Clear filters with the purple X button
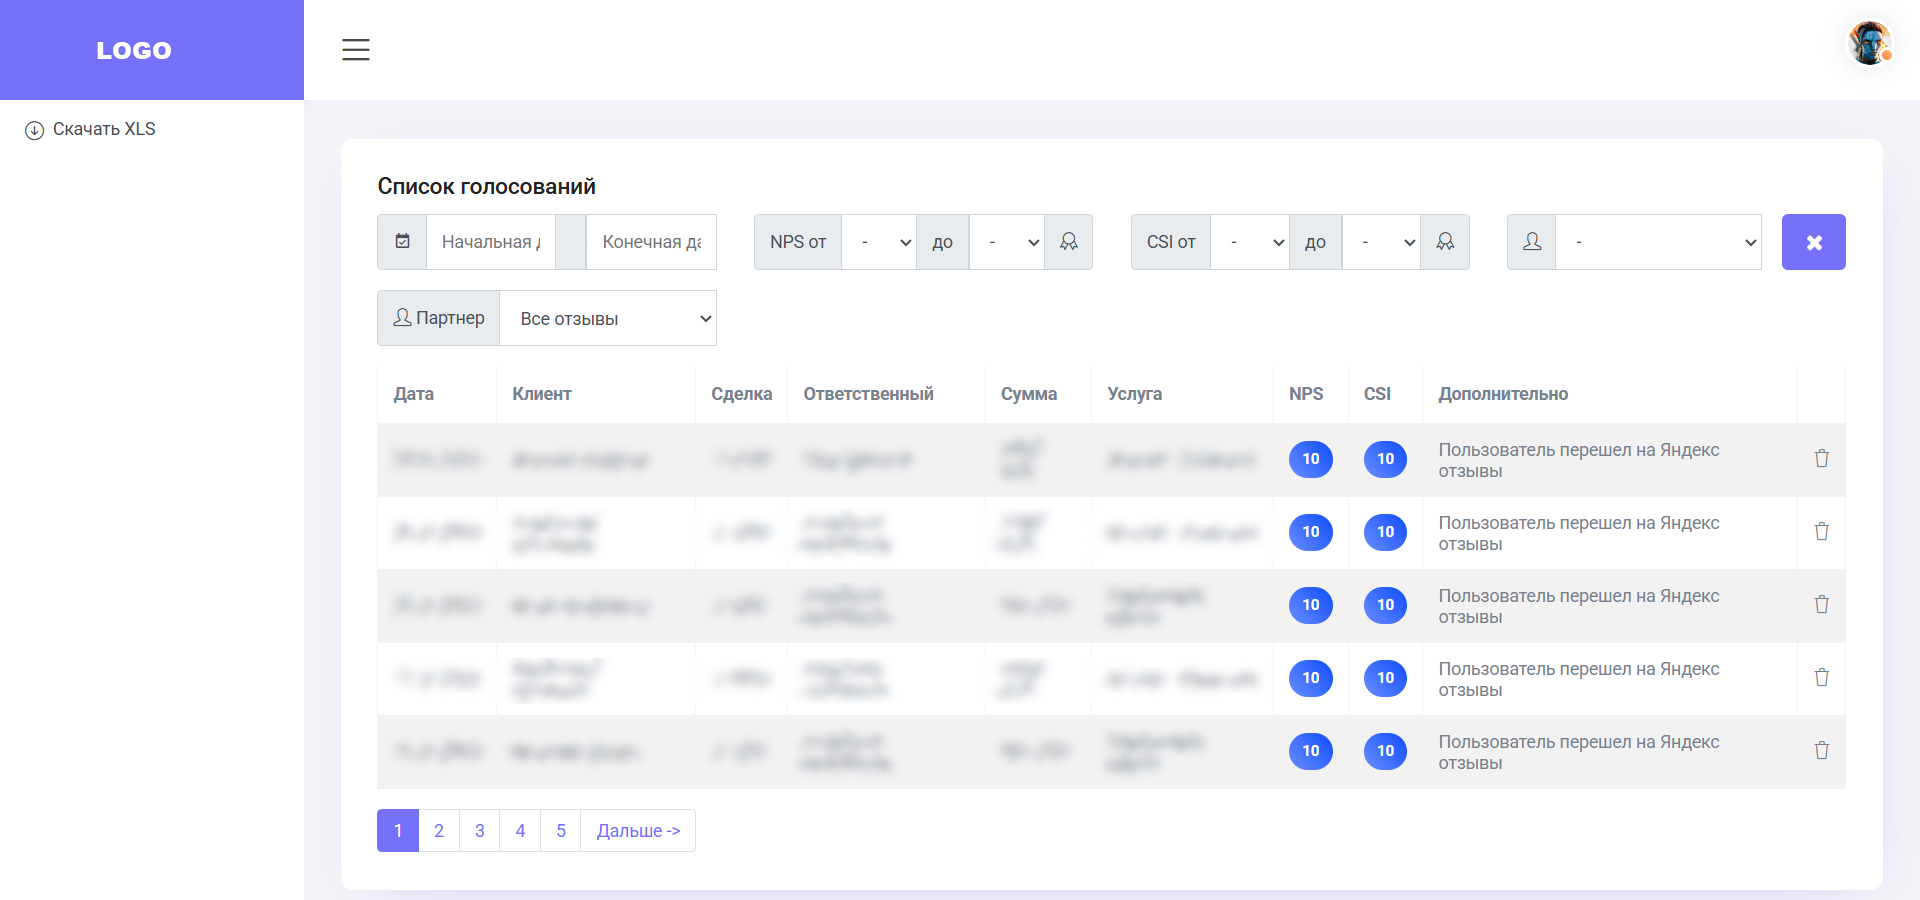Screen dimensions: 1920x900 tap(1813, 242)
